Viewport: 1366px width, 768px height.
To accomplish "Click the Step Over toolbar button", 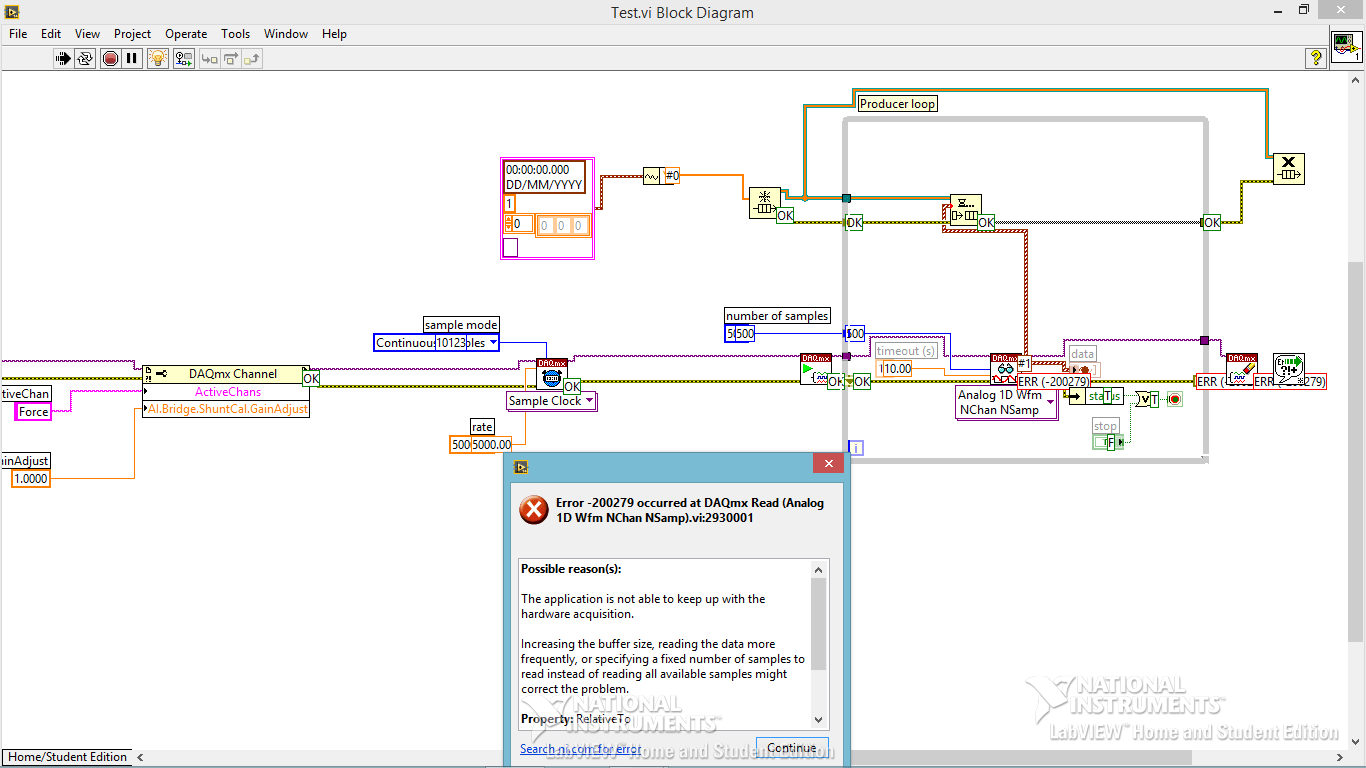I will 230,59.
